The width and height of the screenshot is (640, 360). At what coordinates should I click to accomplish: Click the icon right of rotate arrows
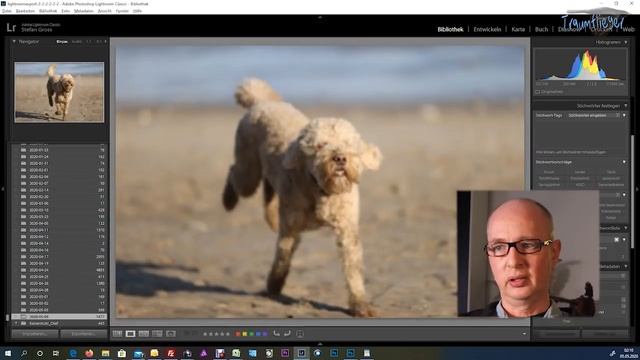(300, 334)
